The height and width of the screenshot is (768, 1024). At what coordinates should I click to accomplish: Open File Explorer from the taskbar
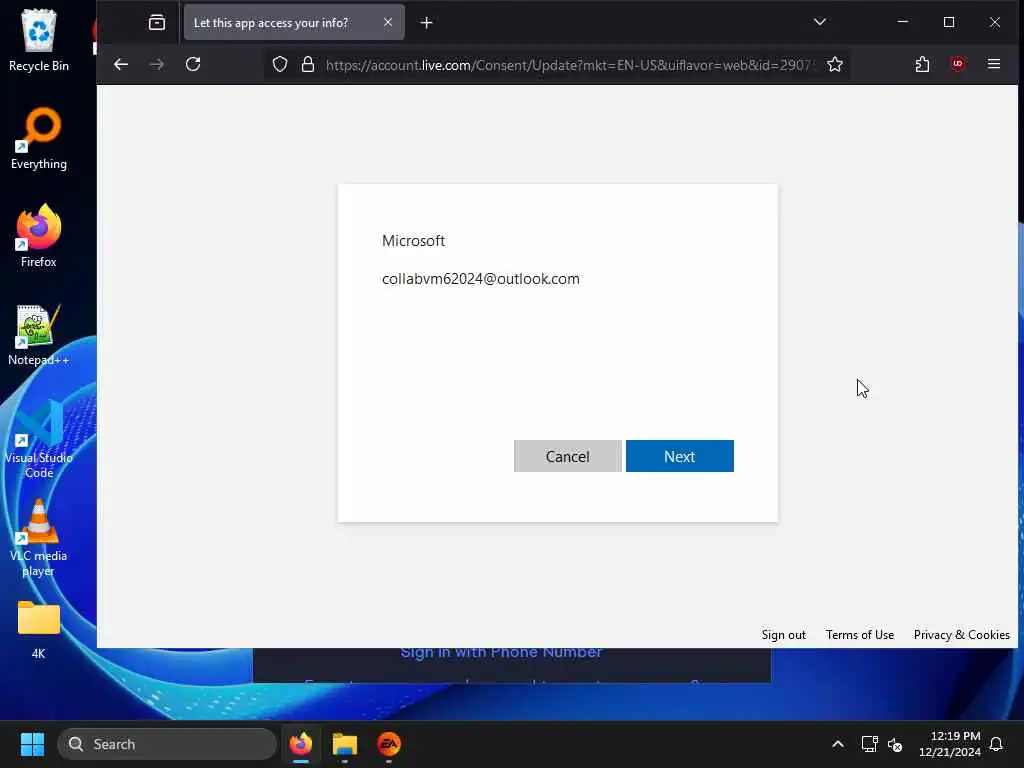coord(345,744)
